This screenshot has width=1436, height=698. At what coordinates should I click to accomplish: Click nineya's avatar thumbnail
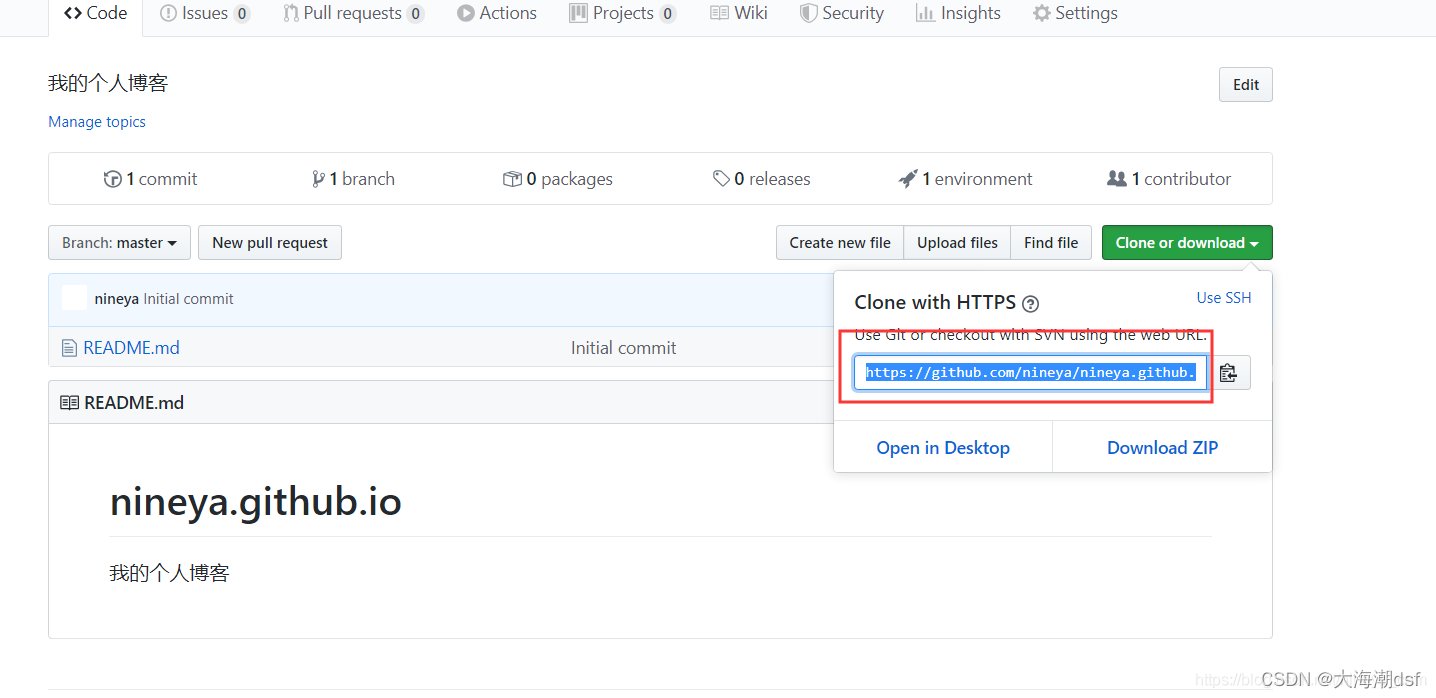click(74, 298)
